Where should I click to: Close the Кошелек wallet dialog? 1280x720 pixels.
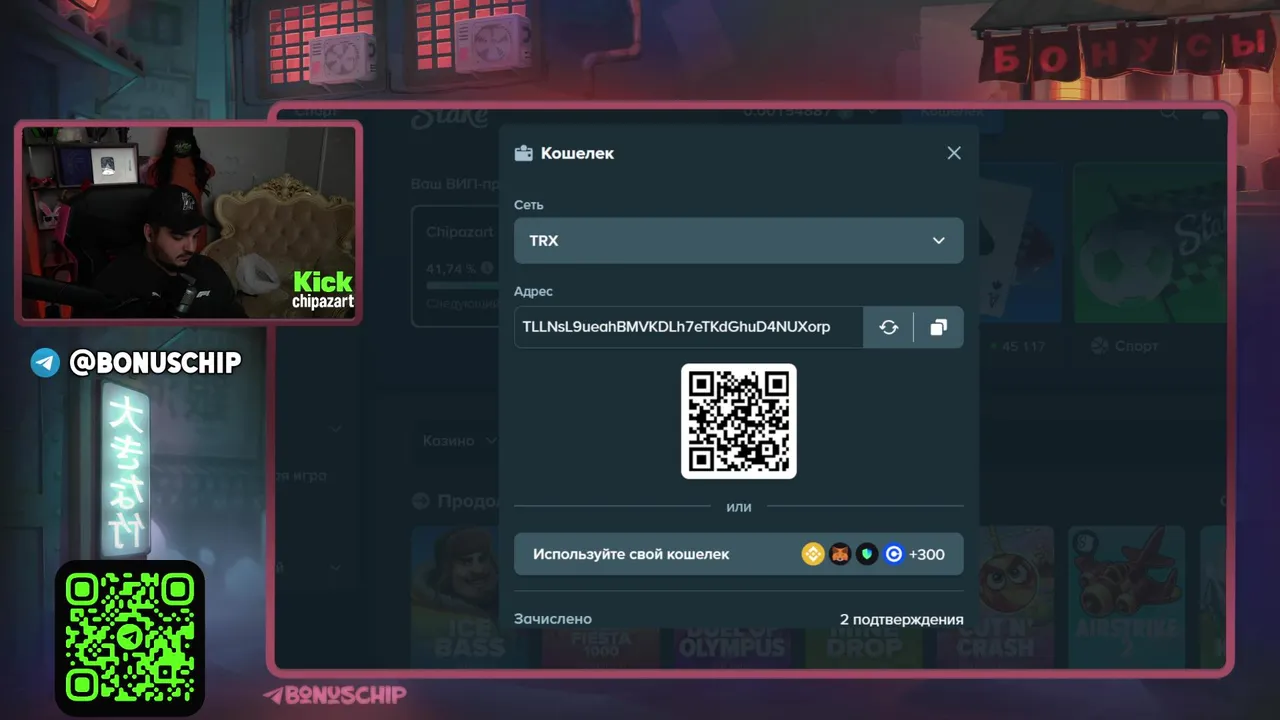click(x=954, y=153)
